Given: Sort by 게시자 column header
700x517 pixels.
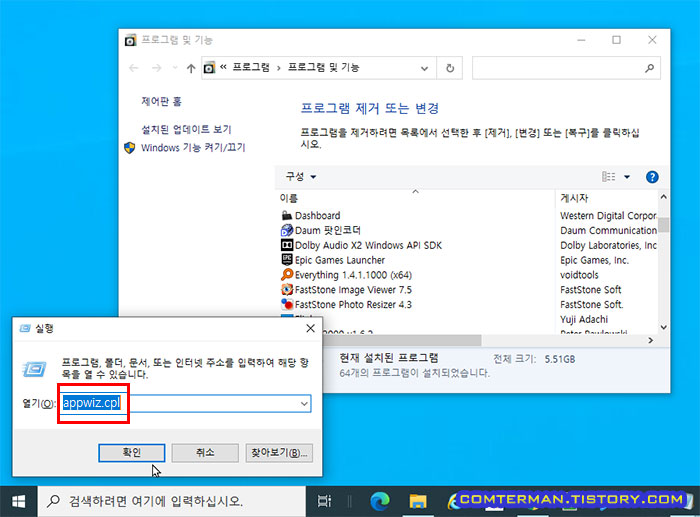Looking at the screenshot, I should tap(575, 198).
